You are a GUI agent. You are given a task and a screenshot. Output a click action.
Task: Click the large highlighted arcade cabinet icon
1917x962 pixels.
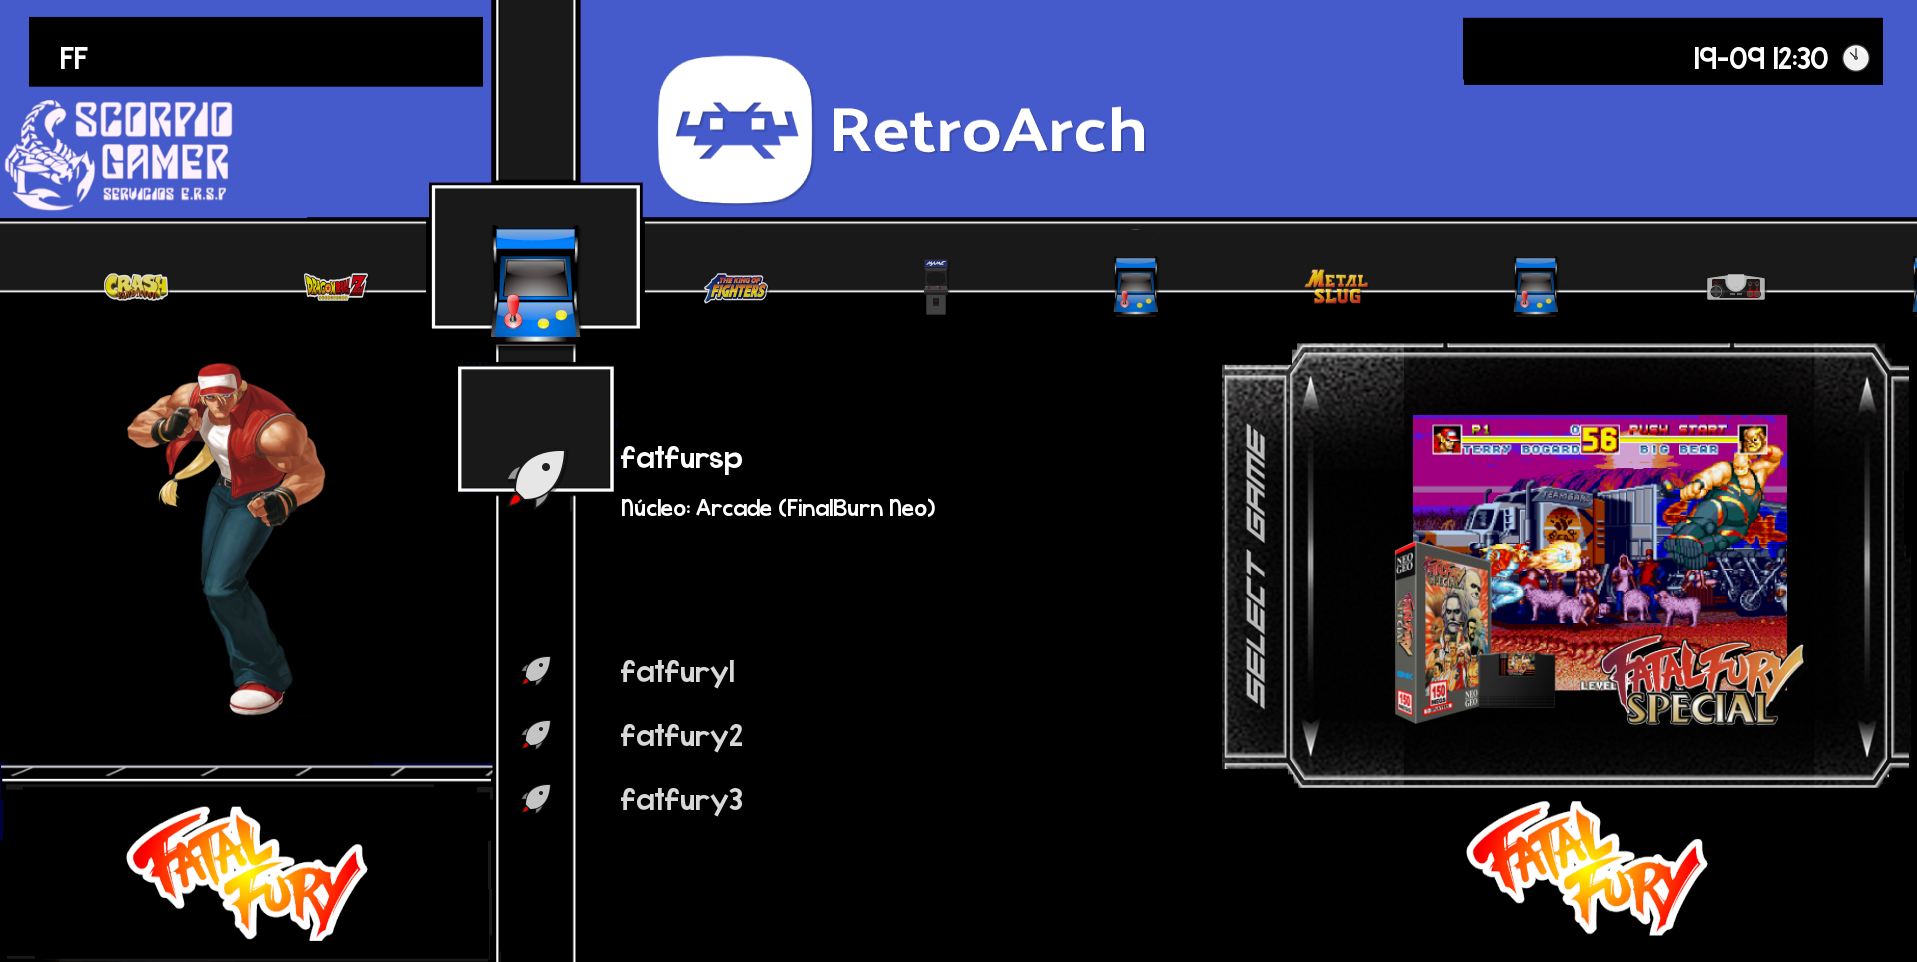click(x=536, y=281)
